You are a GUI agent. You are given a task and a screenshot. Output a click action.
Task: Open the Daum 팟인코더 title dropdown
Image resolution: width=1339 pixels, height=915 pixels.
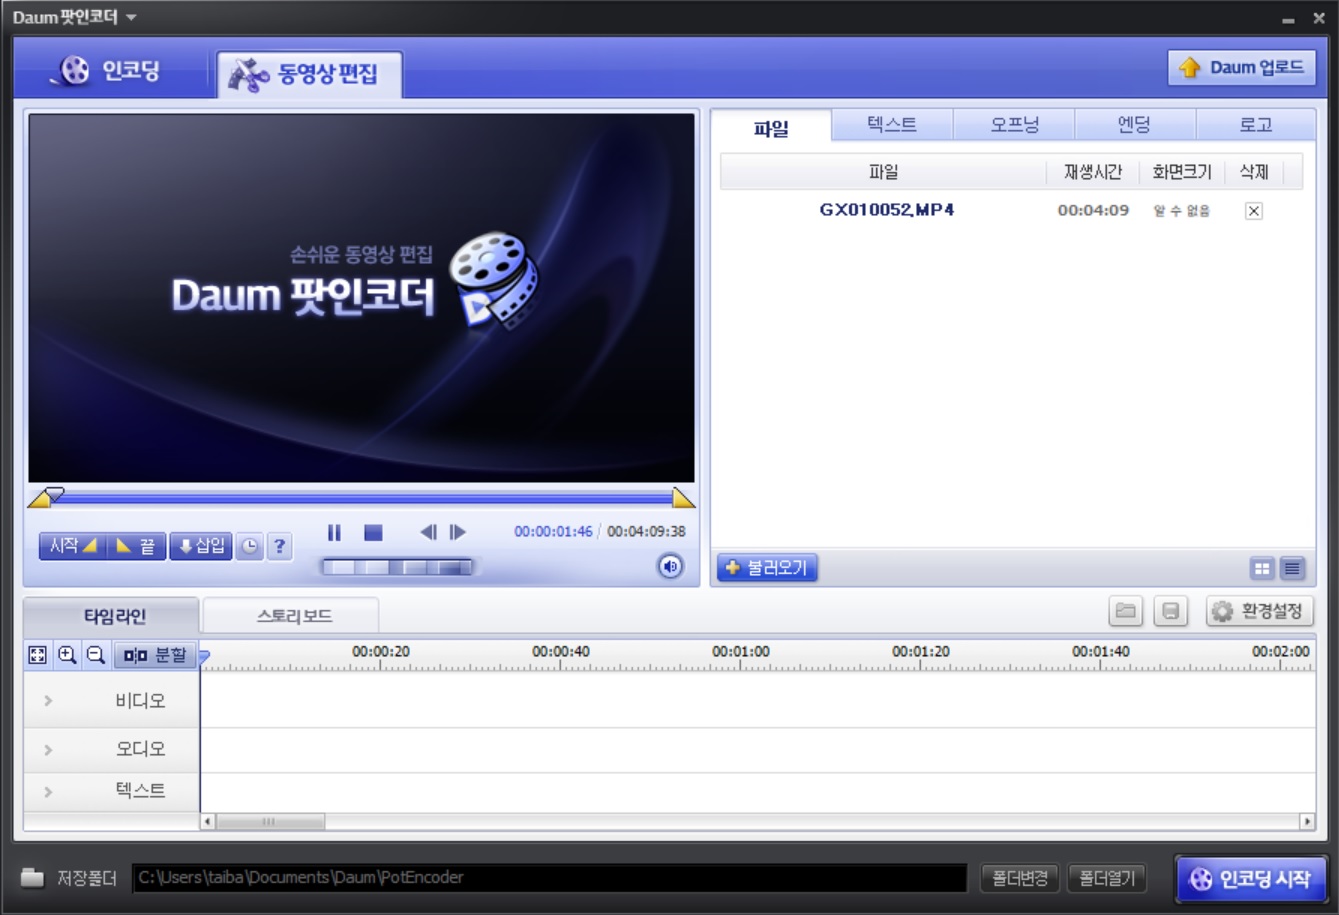coord(131,18)
